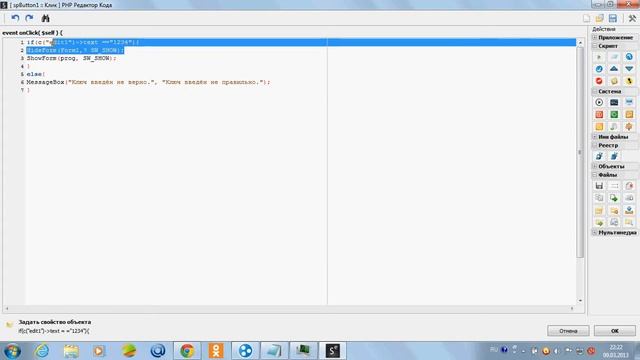Screen dimensions: 640x360
Task: Launch Internet Explorer from the taskbar
Action: pos(42,351)
